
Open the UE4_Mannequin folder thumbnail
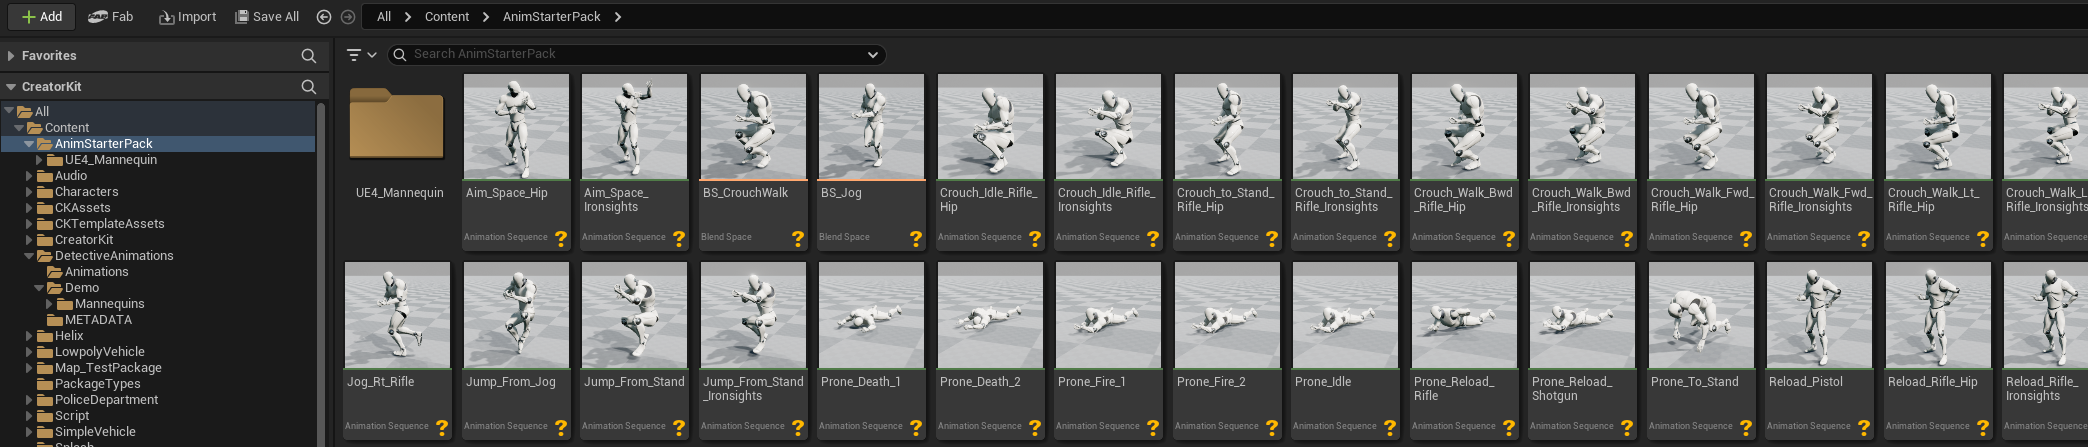point(397,125)
